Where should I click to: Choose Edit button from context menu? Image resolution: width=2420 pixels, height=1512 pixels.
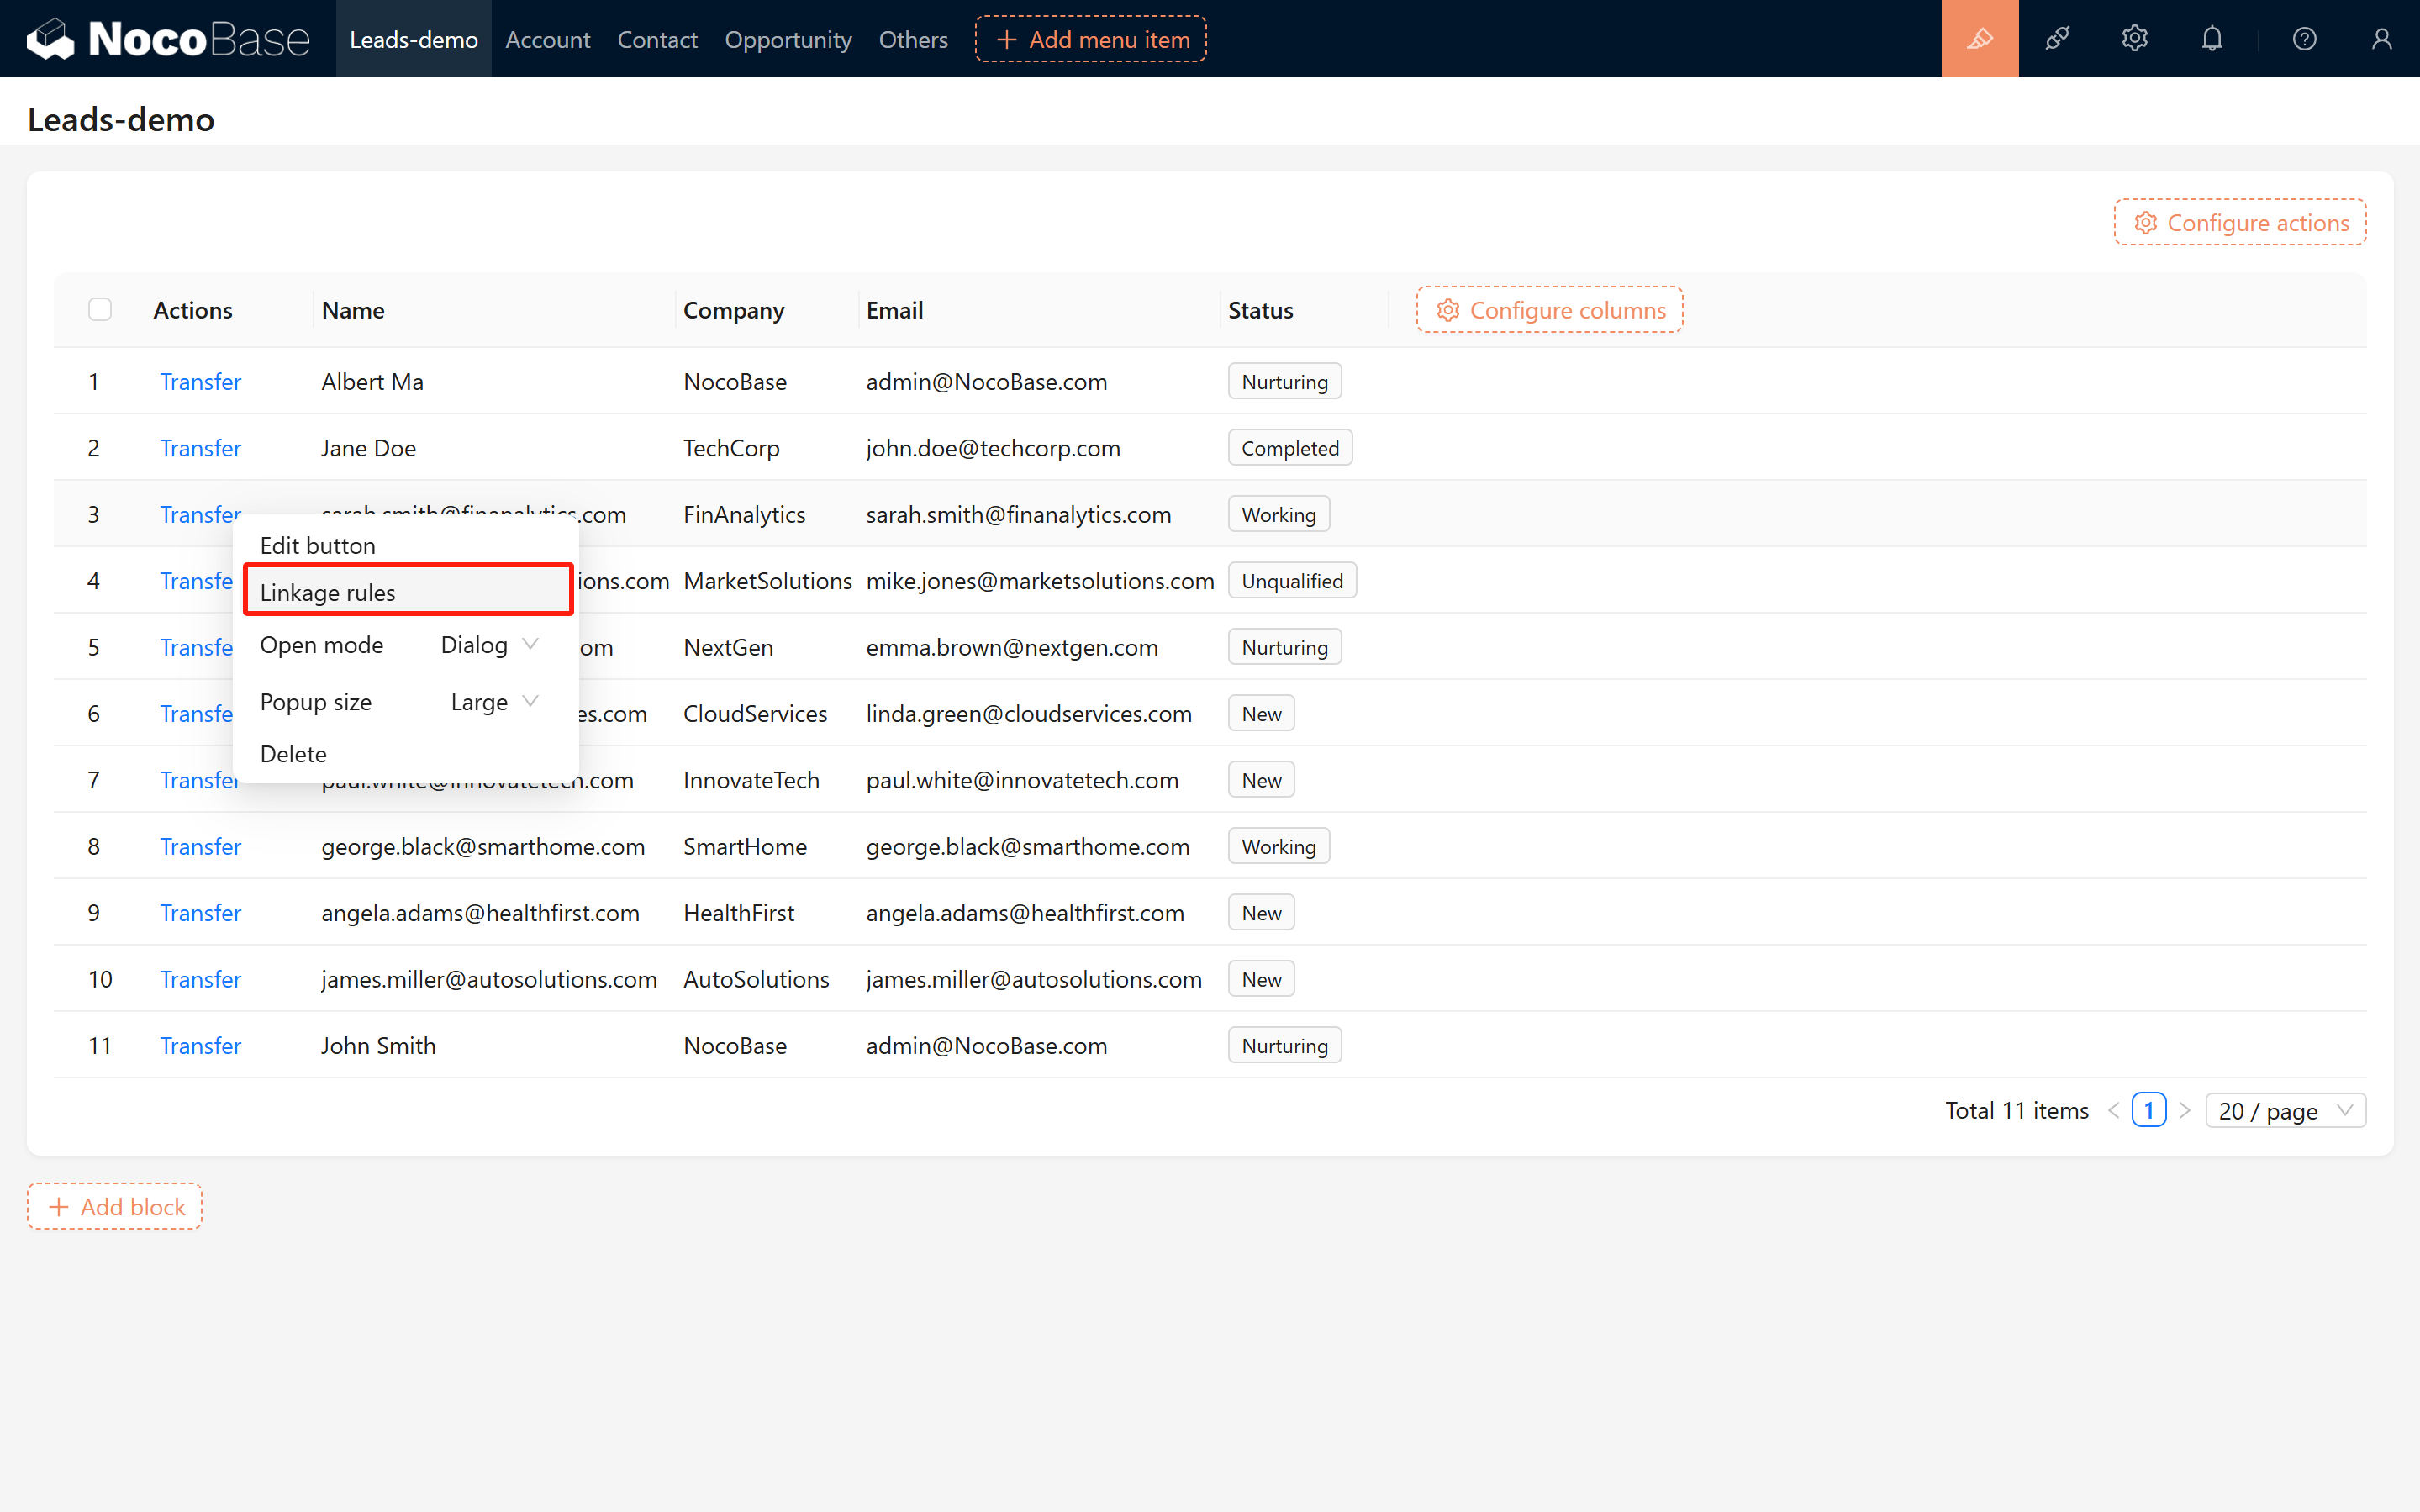pos(318,545)
